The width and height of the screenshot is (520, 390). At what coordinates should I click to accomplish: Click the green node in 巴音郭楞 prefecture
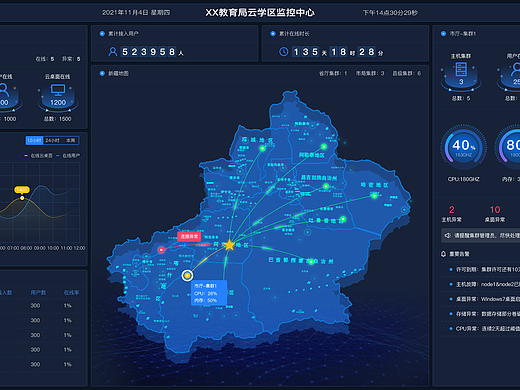pyautogui.click(x=311, y=262)
